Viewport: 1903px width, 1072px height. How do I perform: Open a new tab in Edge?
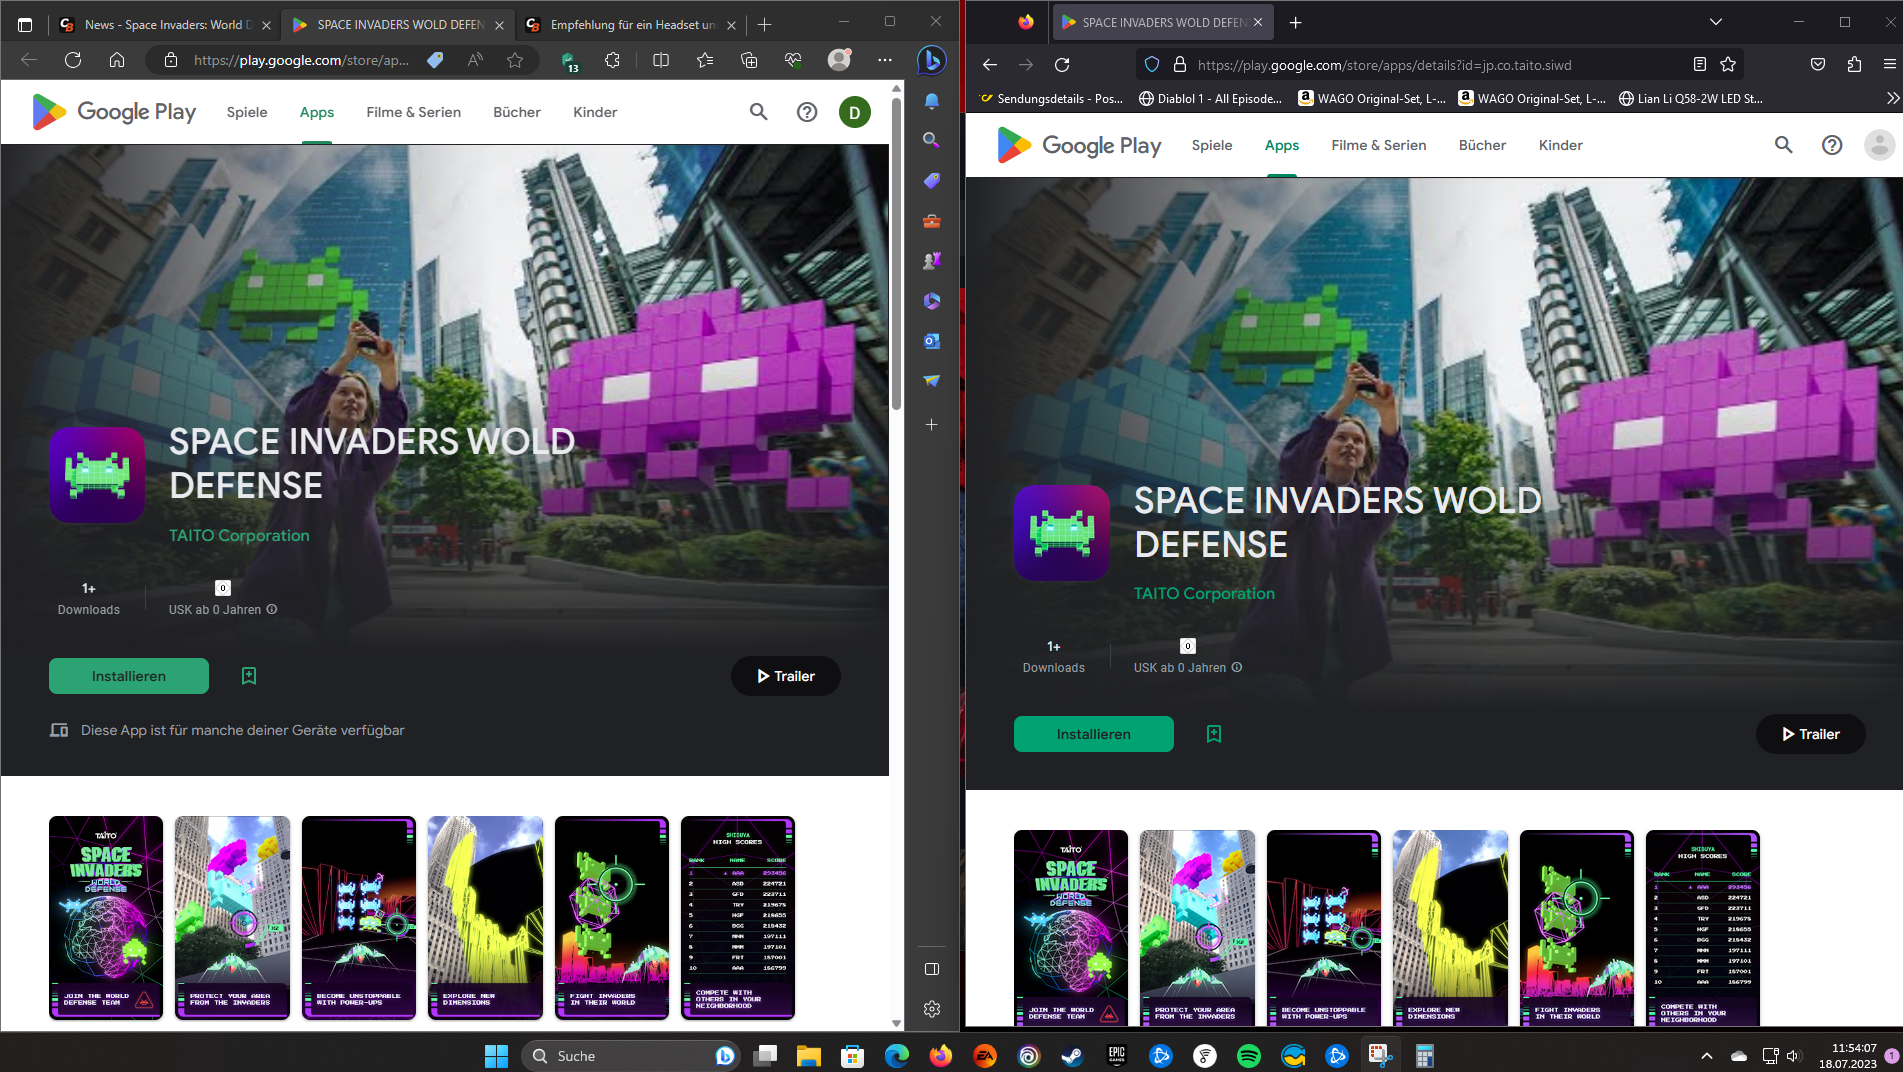[765, 25]
